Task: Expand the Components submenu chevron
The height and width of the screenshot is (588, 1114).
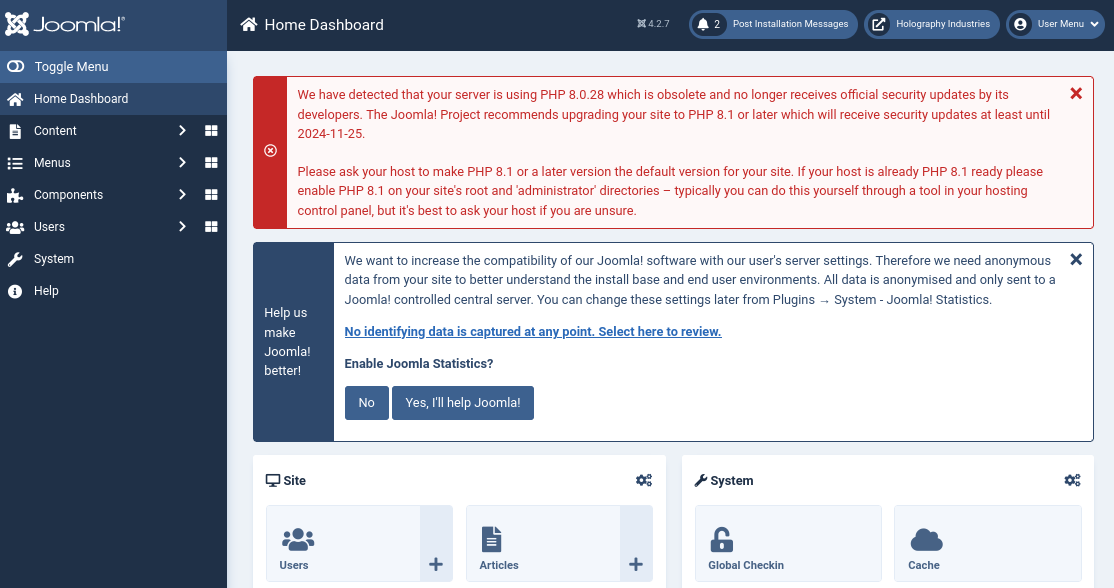Action: point(183,195)
